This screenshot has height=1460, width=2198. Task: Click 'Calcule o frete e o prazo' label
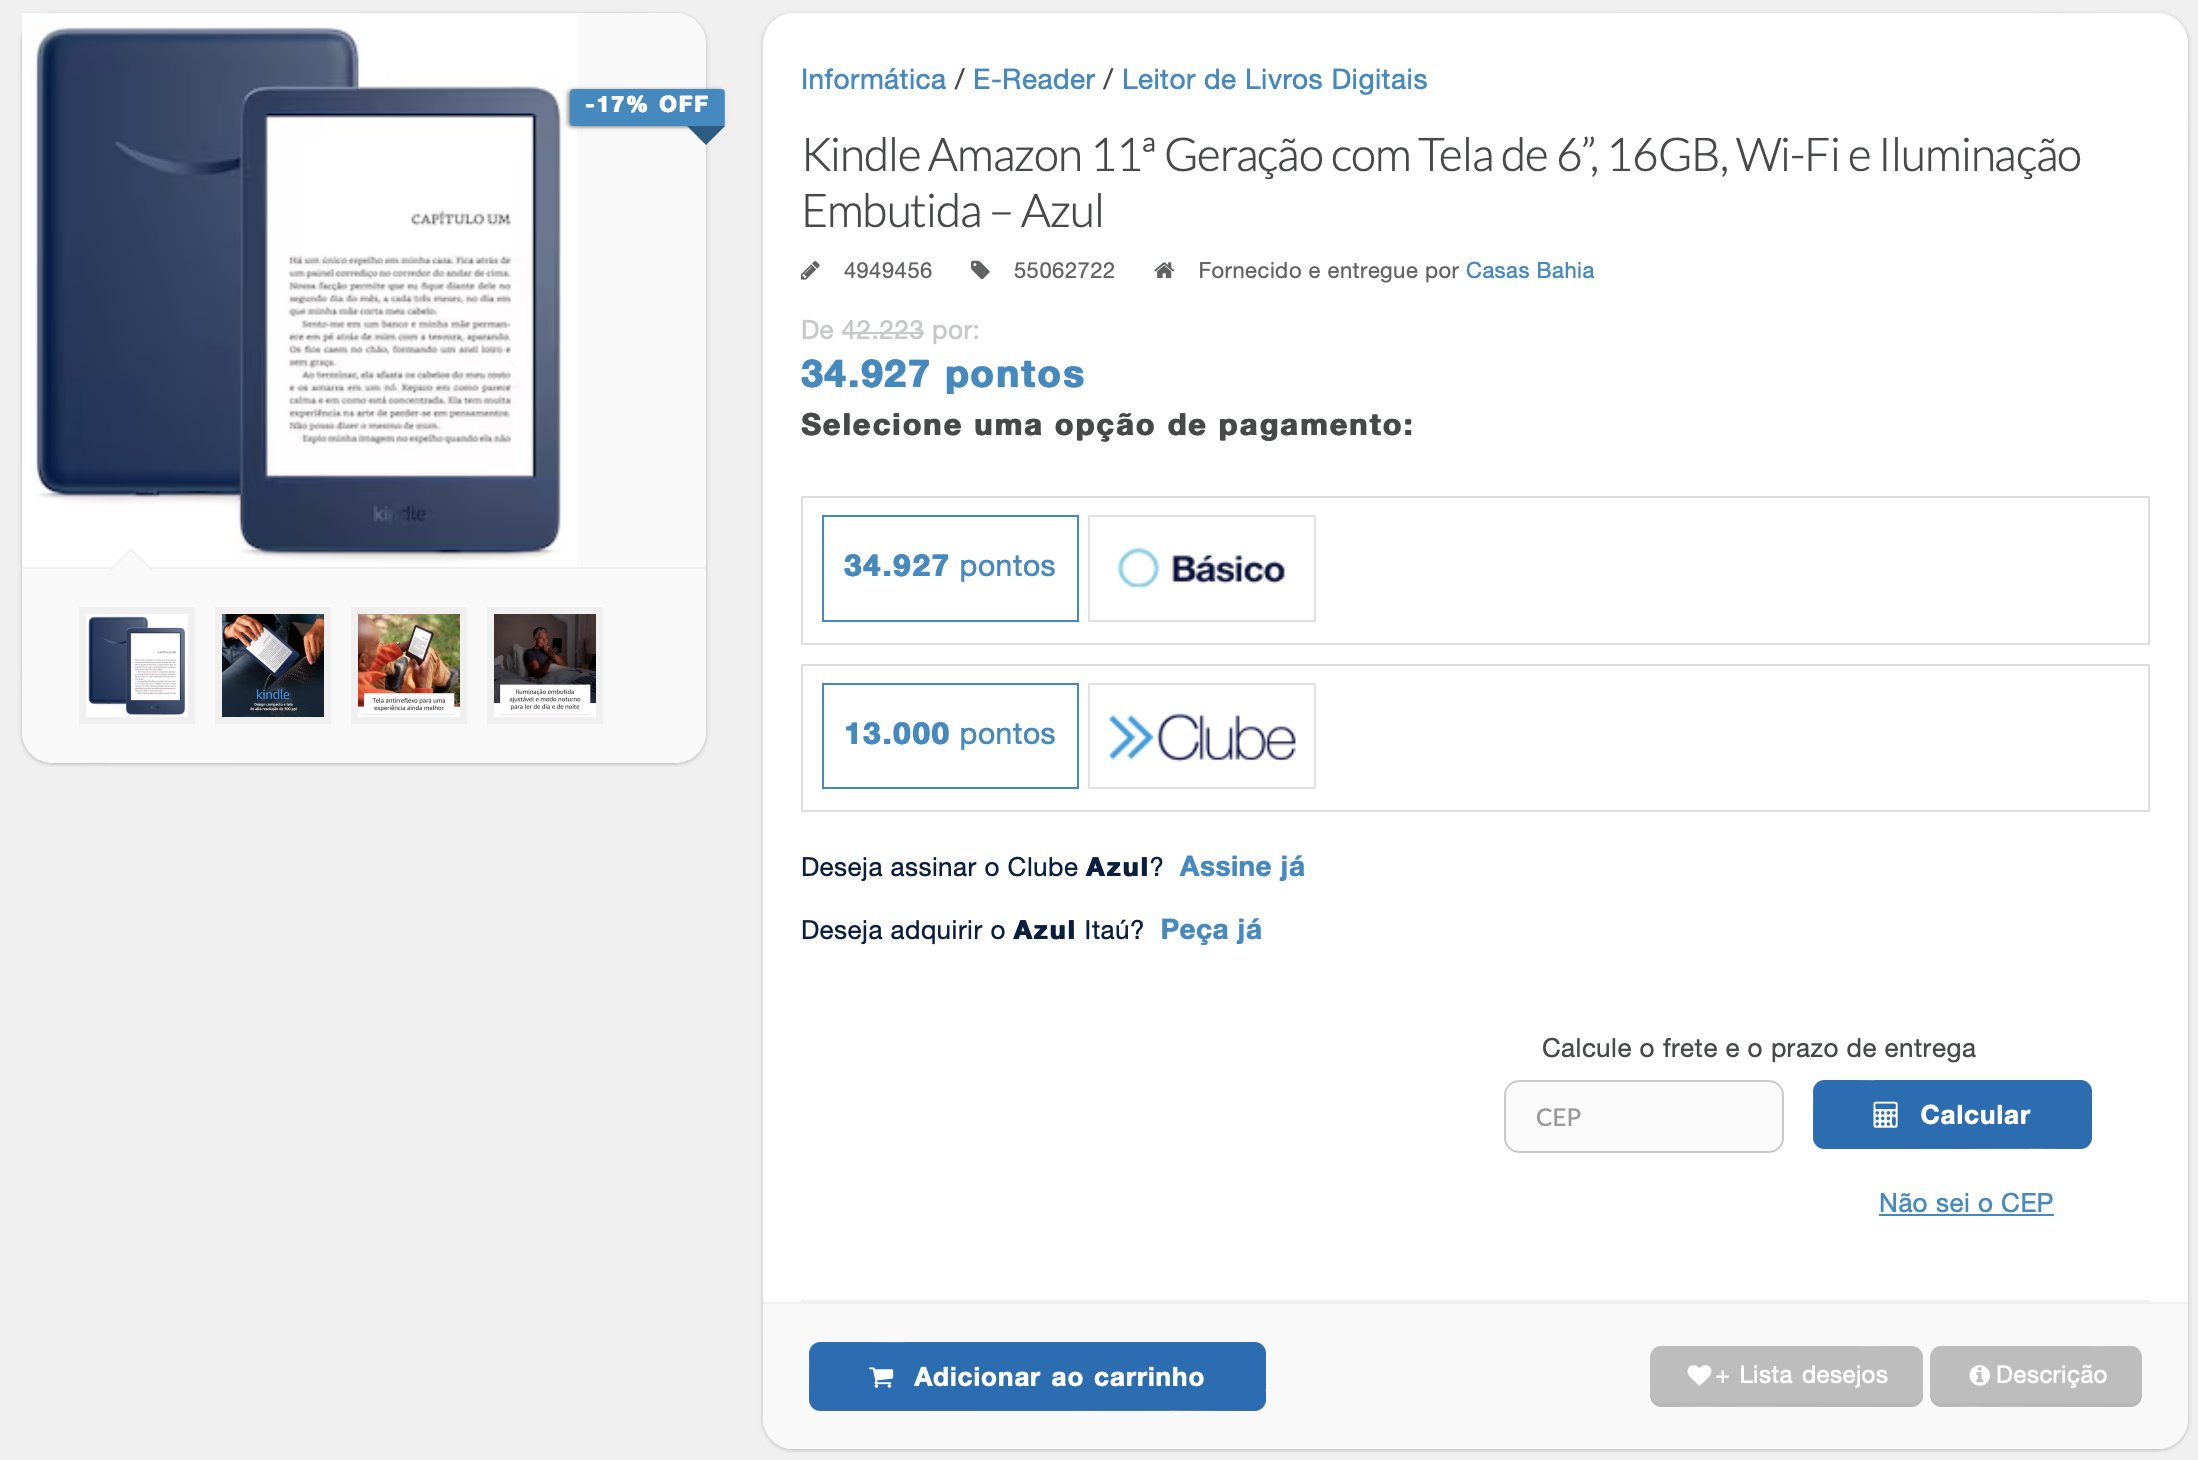click(1758, 1048)
